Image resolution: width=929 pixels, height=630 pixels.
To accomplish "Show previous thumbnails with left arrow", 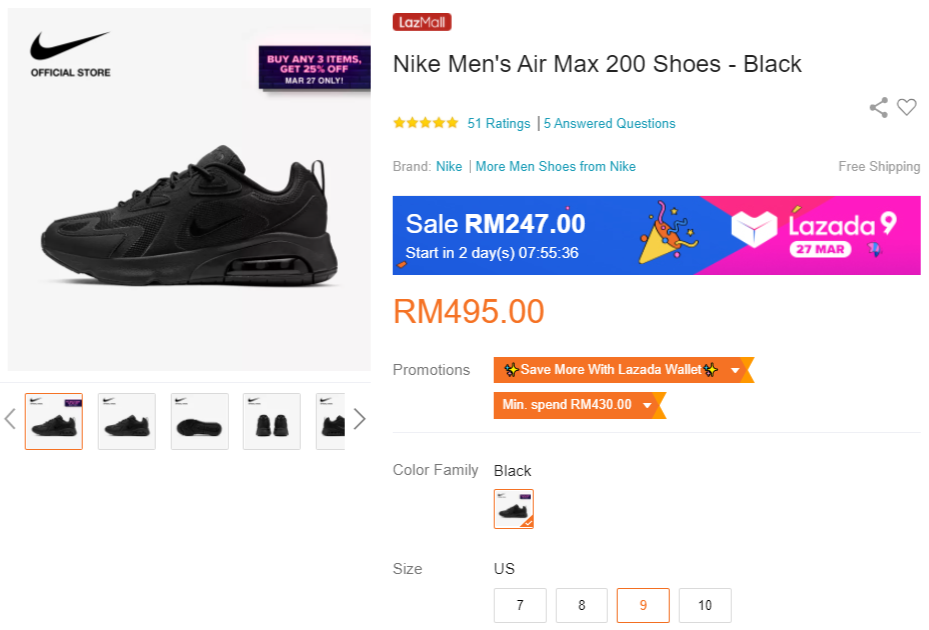I will 10,419.
